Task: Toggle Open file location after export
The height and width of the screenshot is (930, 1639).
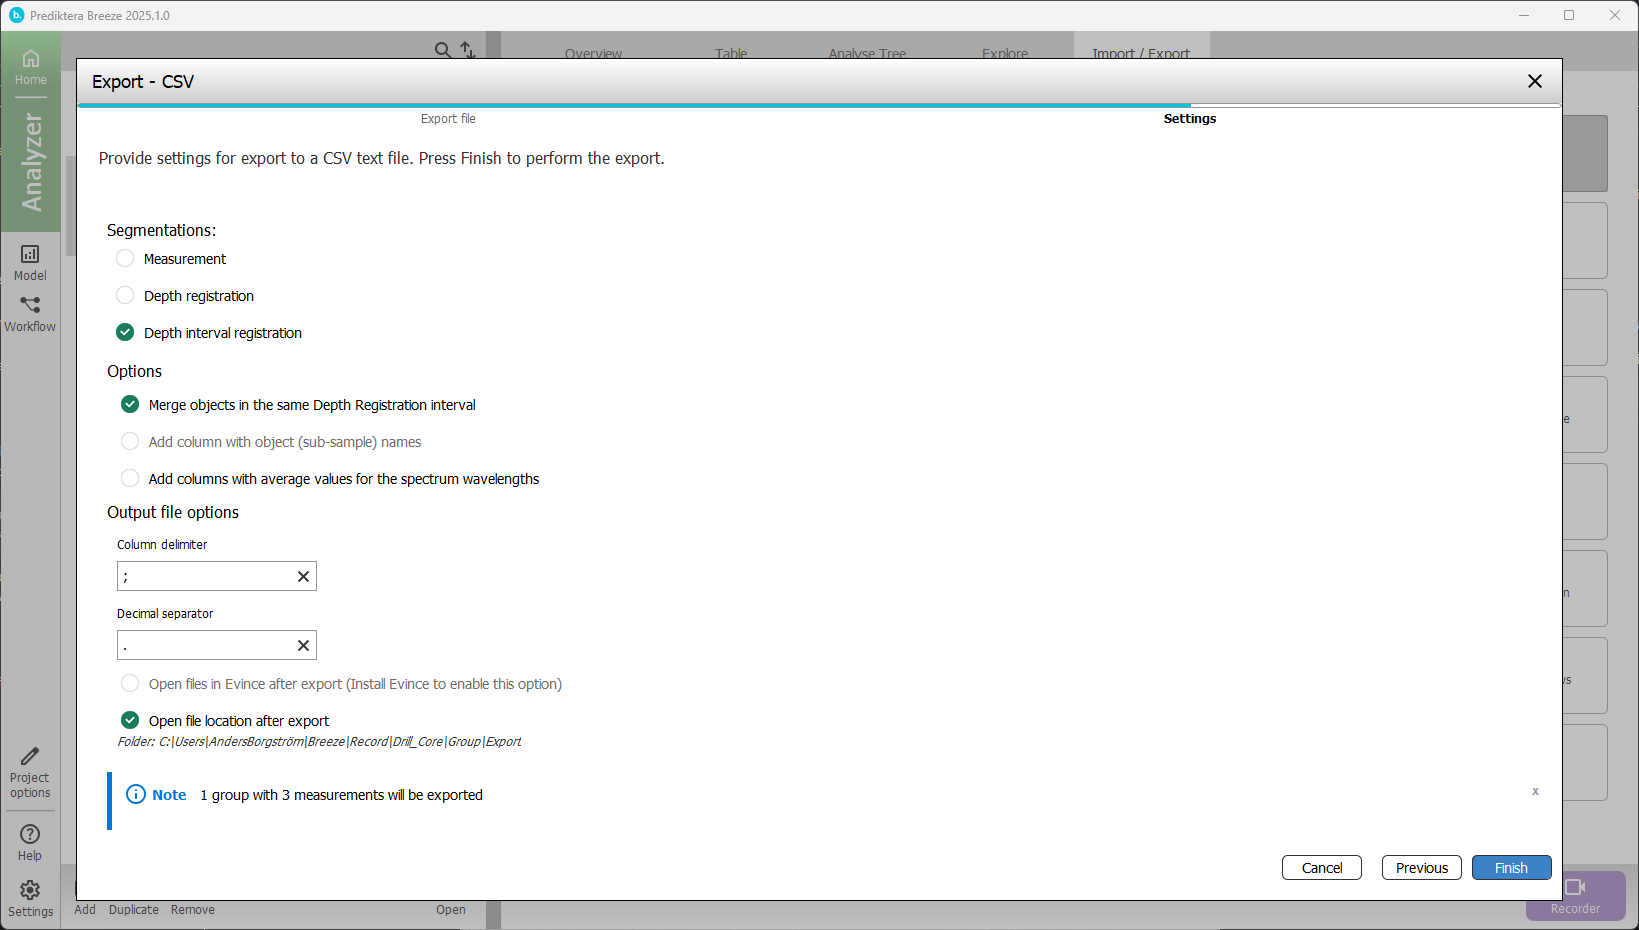Action: 130,721
